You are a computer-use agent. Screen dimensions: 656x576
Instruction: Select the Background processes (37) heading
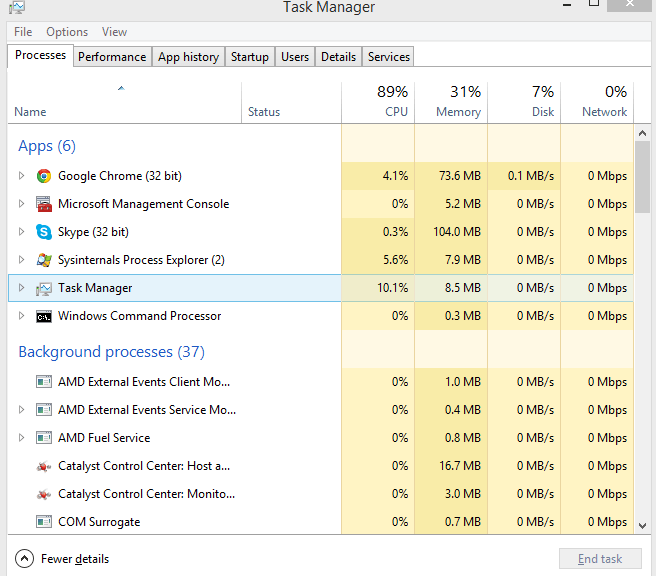pyautogui.click(x=112, y=352)
